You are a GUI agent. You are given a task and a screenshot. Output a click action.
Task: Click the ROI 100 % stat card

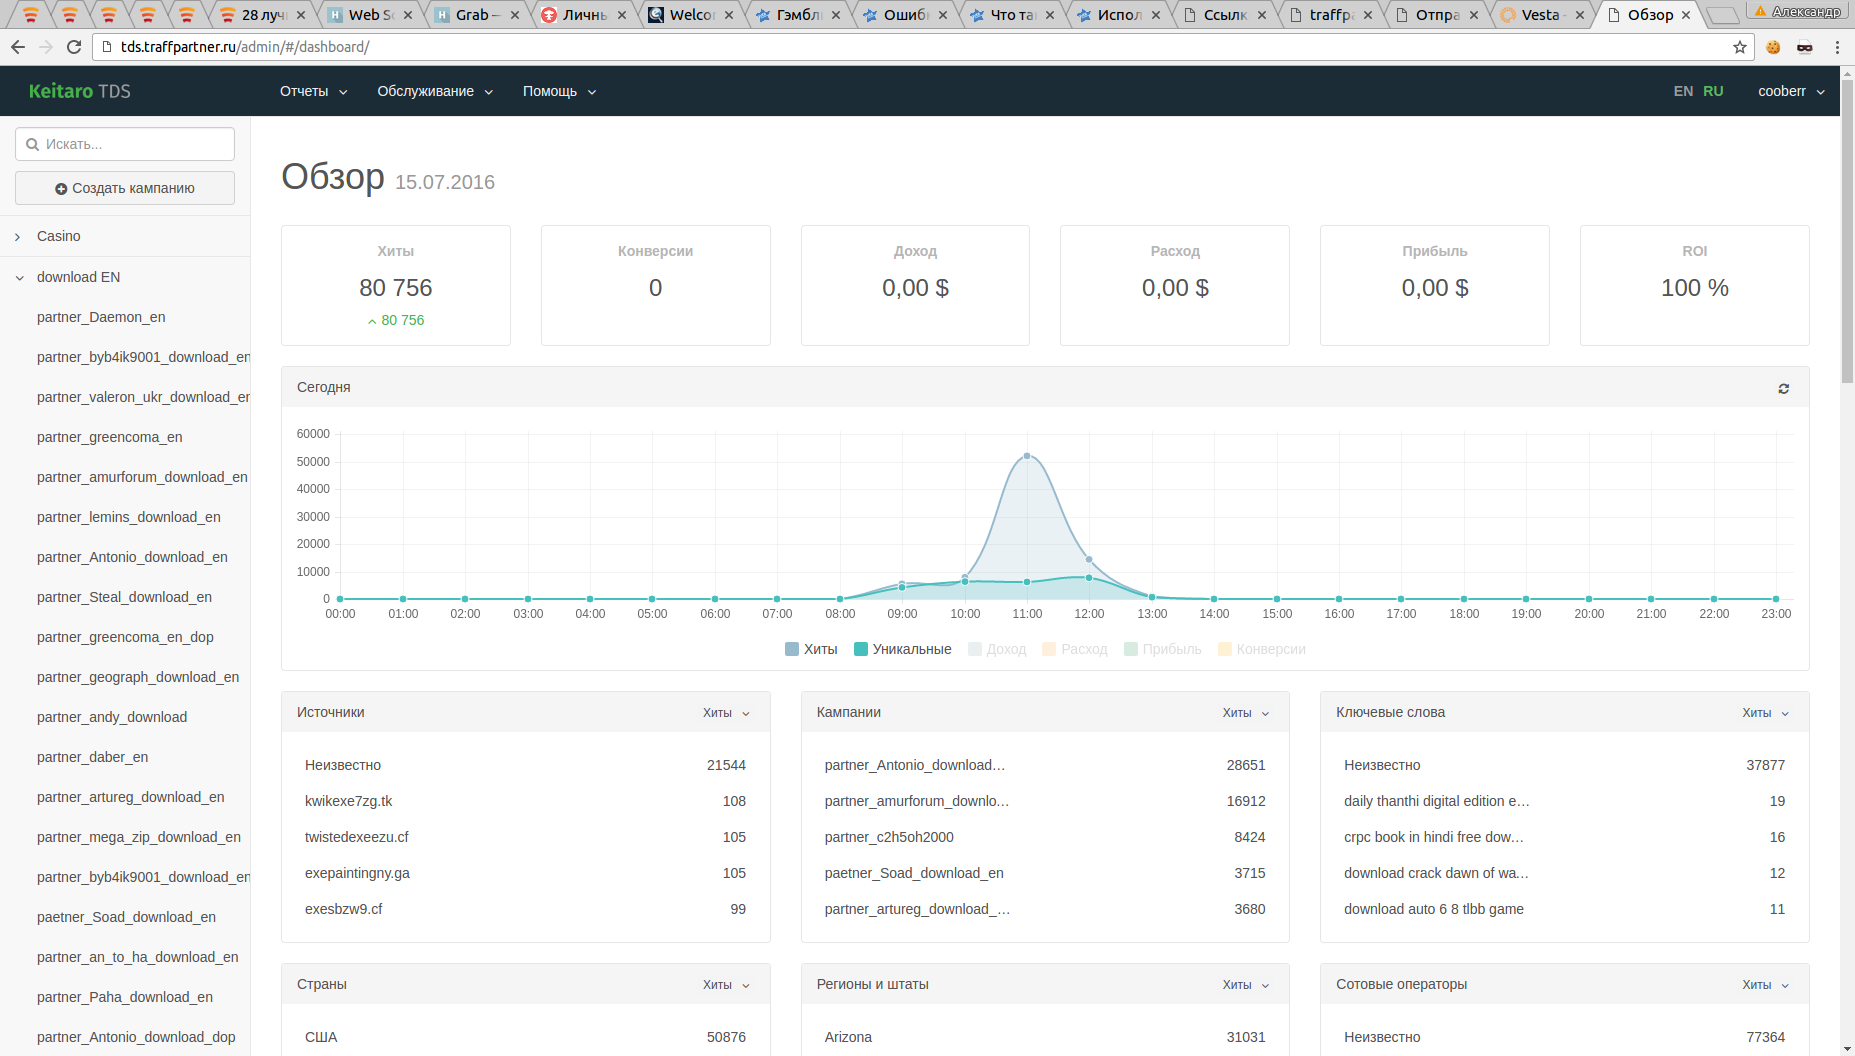pyautogui.click(x=1694, y=285)
